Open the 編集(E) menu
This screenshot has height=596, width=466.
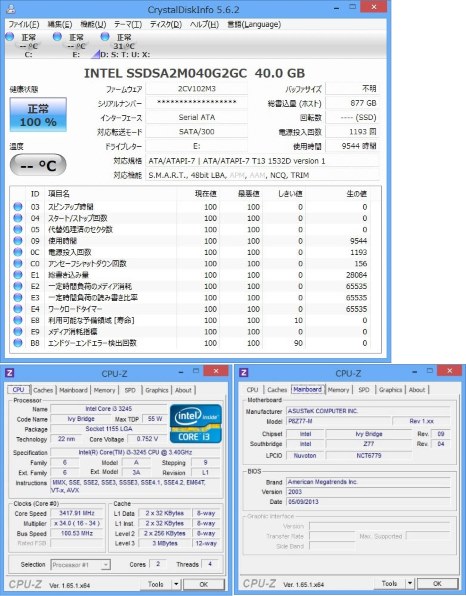coord(60,25)
